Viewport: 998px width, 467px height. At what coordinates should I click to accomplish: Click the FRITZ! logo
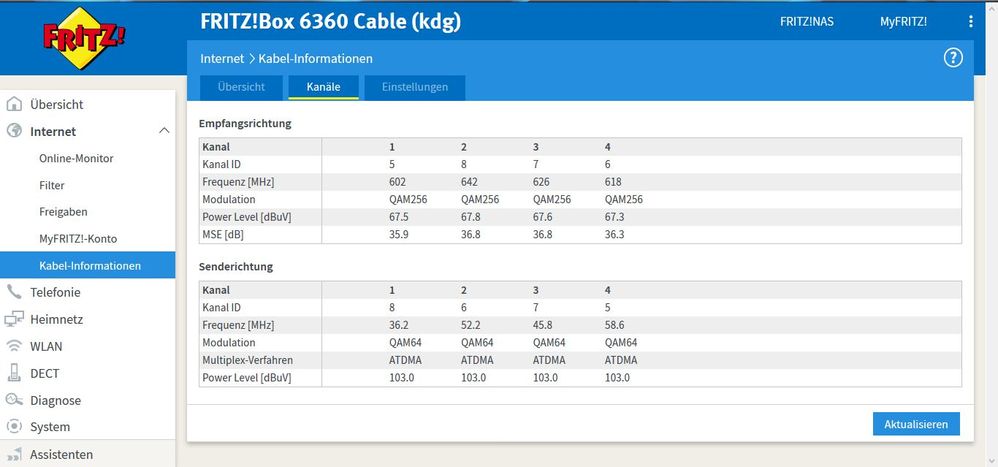(x=84, y=38)
